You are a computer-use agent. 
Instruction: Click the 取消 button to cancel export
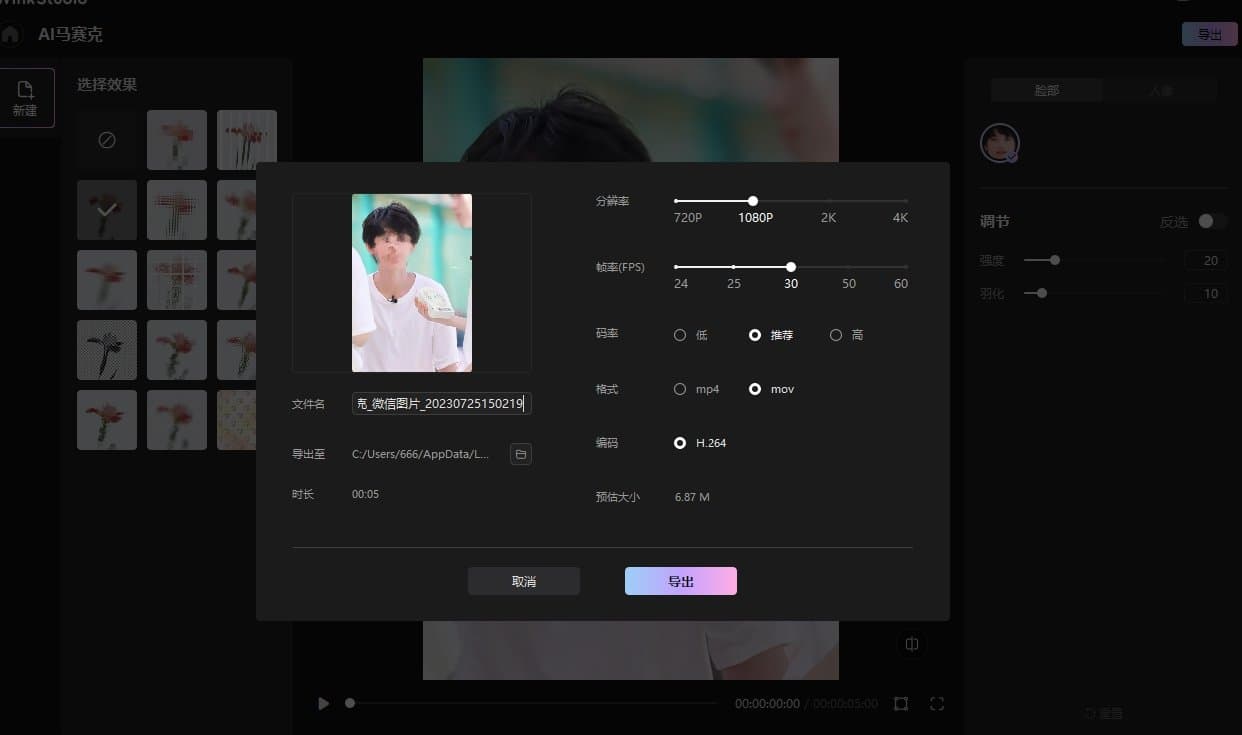[x=523, y=581]
